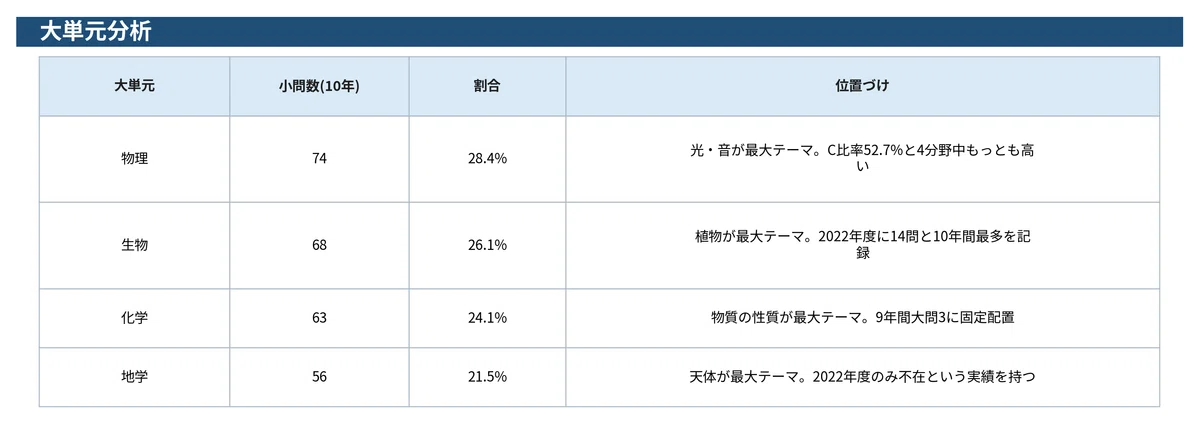1200x434 pixels.
Task: Click the 光・音が最大テーマ description text
Action: 862,159
